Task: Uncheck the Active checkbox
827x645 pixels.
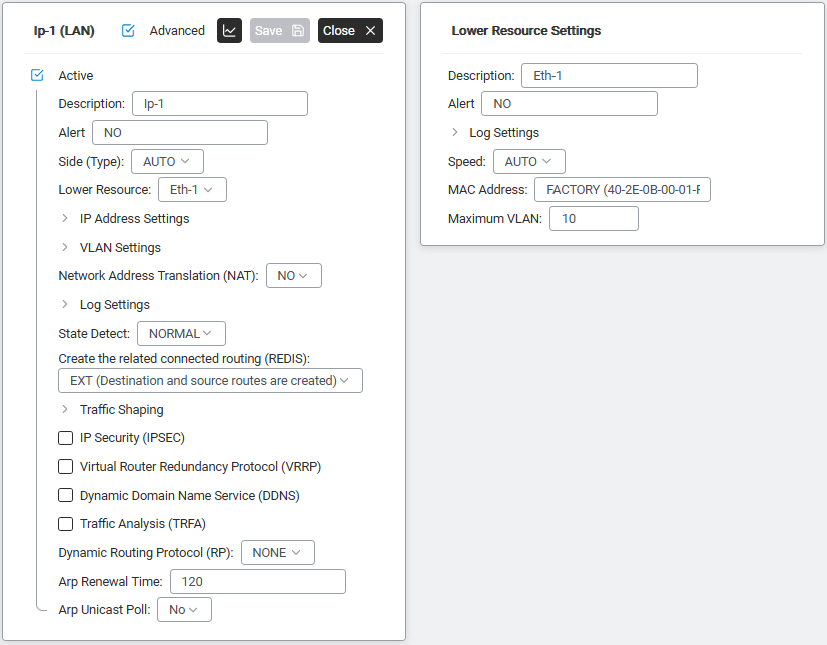Action: coord(38,75)
